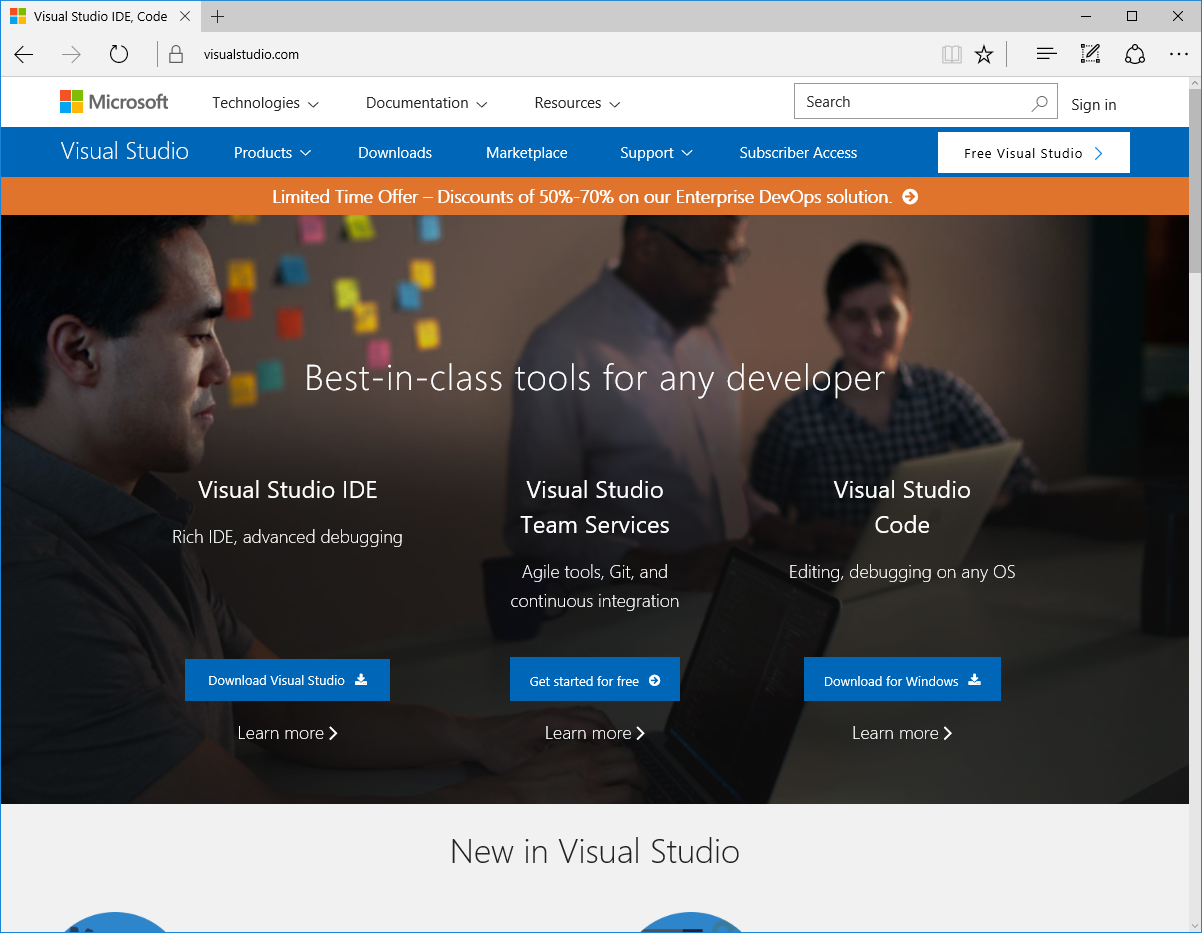Expand the Support dropdown menu
Screen dimensions: 1202x933
click(x=656, y=153)
